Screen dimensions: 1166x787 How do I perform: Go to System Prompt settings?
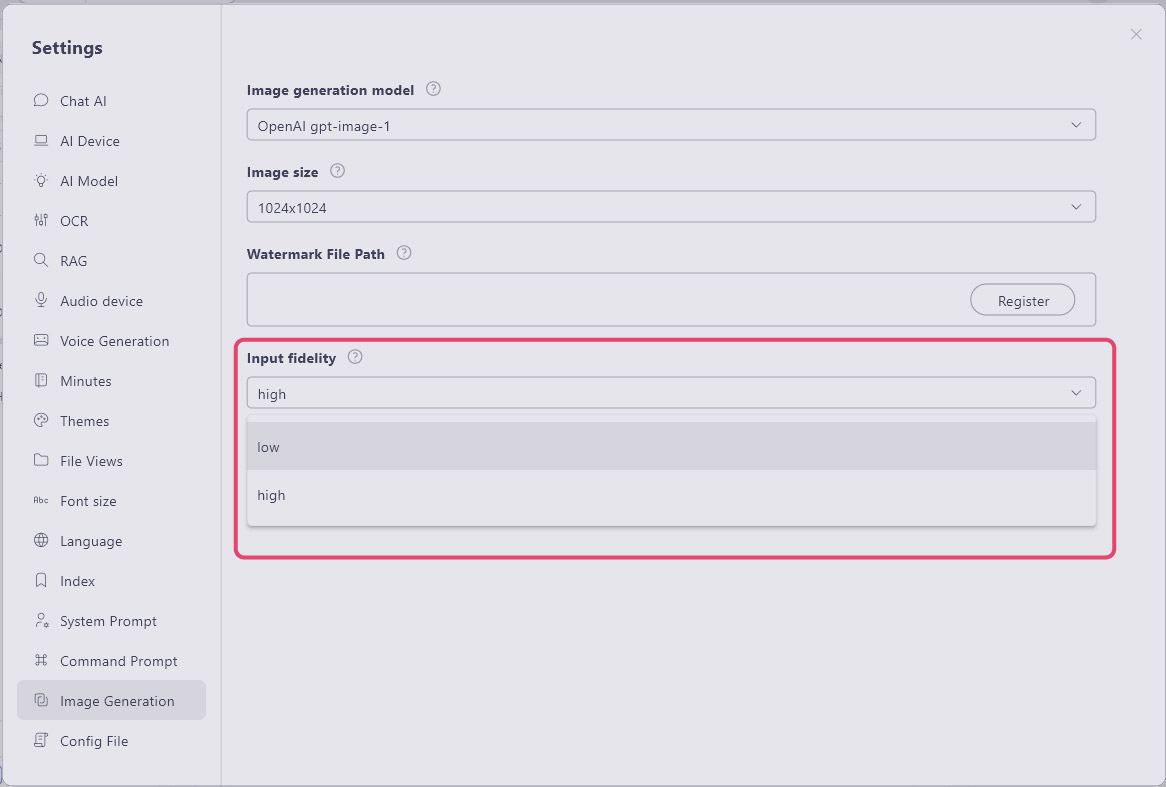[x=108, y=621]
